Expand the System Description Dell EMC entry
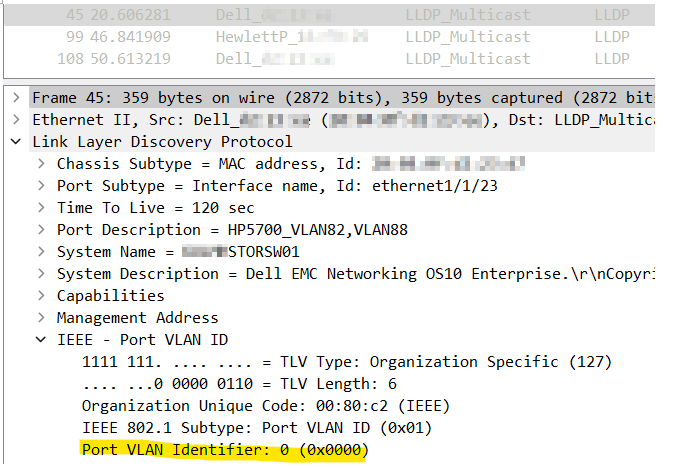Screen dimensions: 681x468 pos(41,274)
